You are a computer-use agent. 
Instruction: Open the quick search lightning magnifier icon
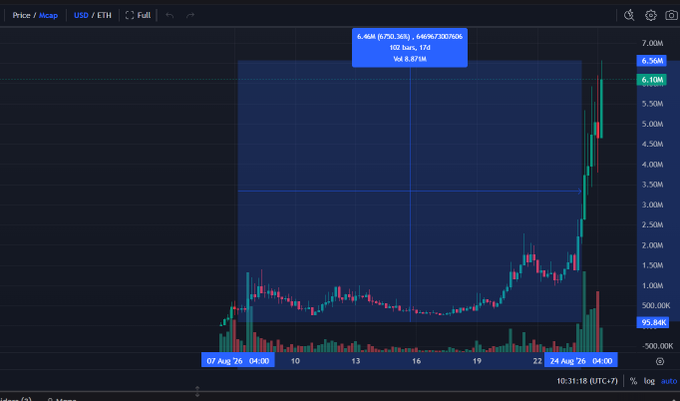629,15
